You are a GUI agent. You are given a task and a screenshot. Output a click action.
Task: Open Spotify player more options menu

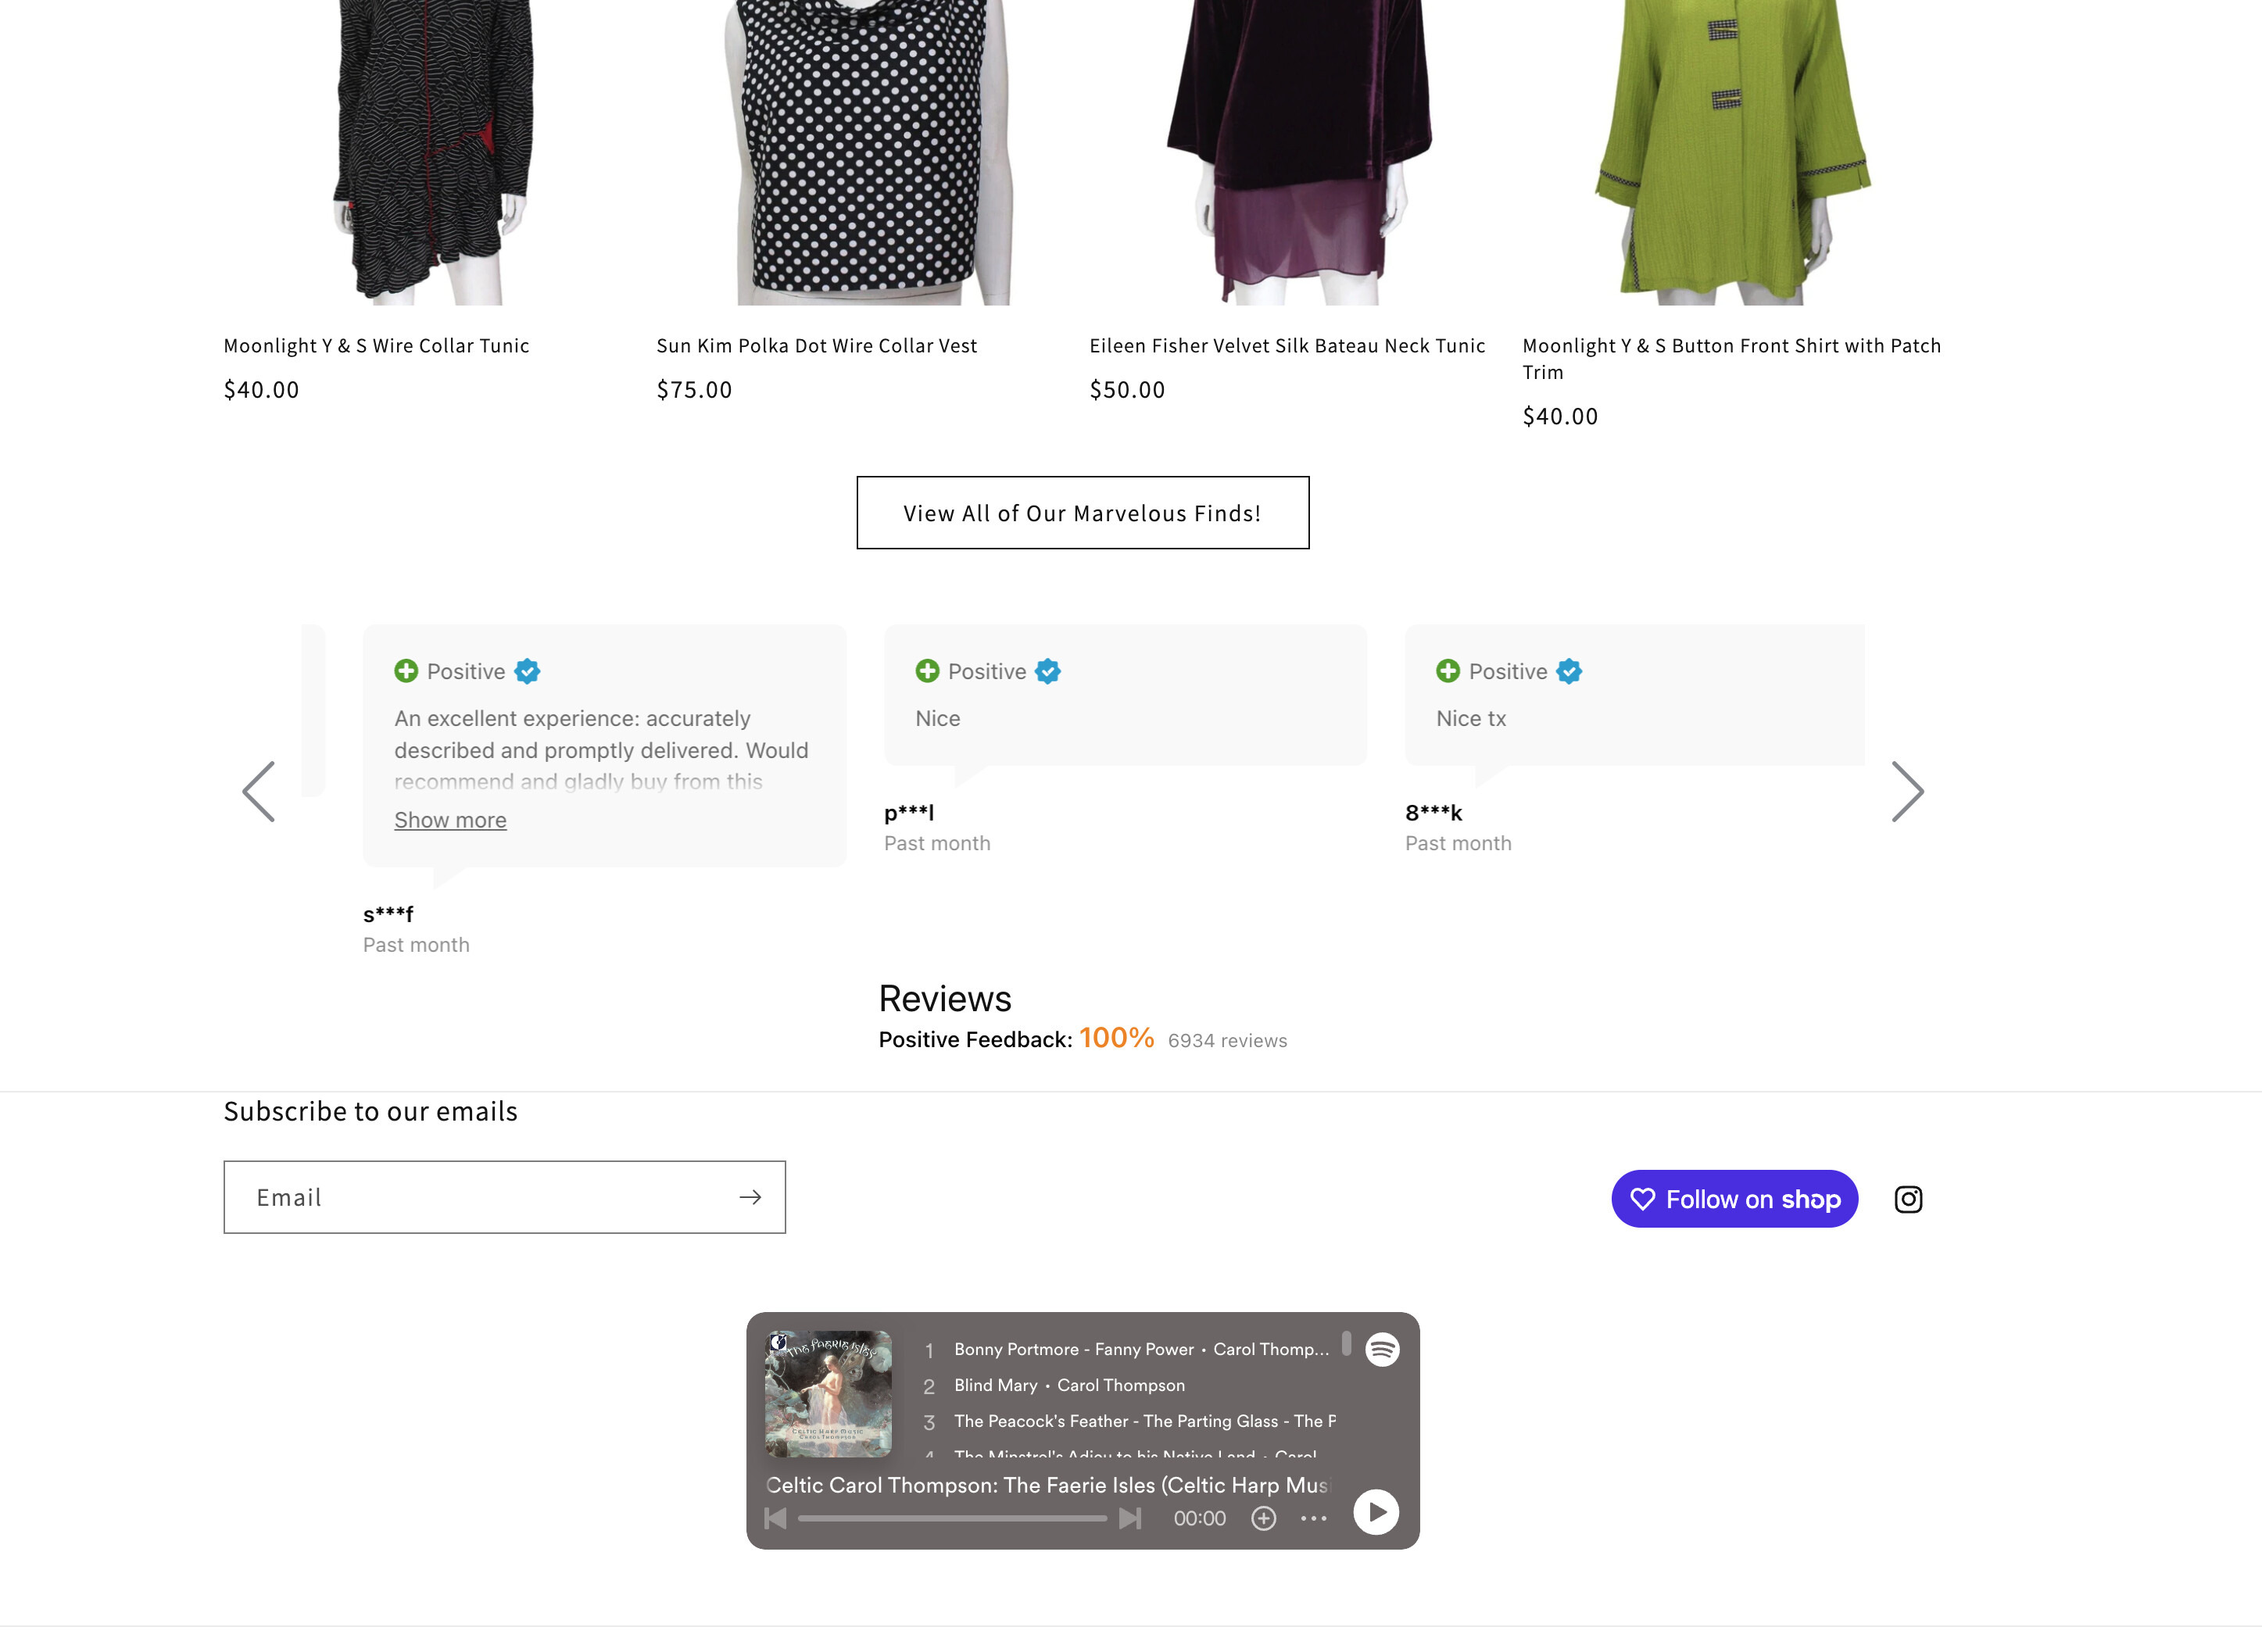[x=1314, y=1519]
